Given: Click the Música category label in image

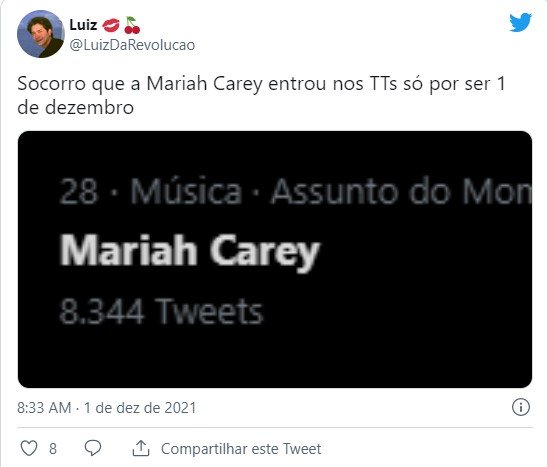Looking at the screenshot, I should 186,191.
